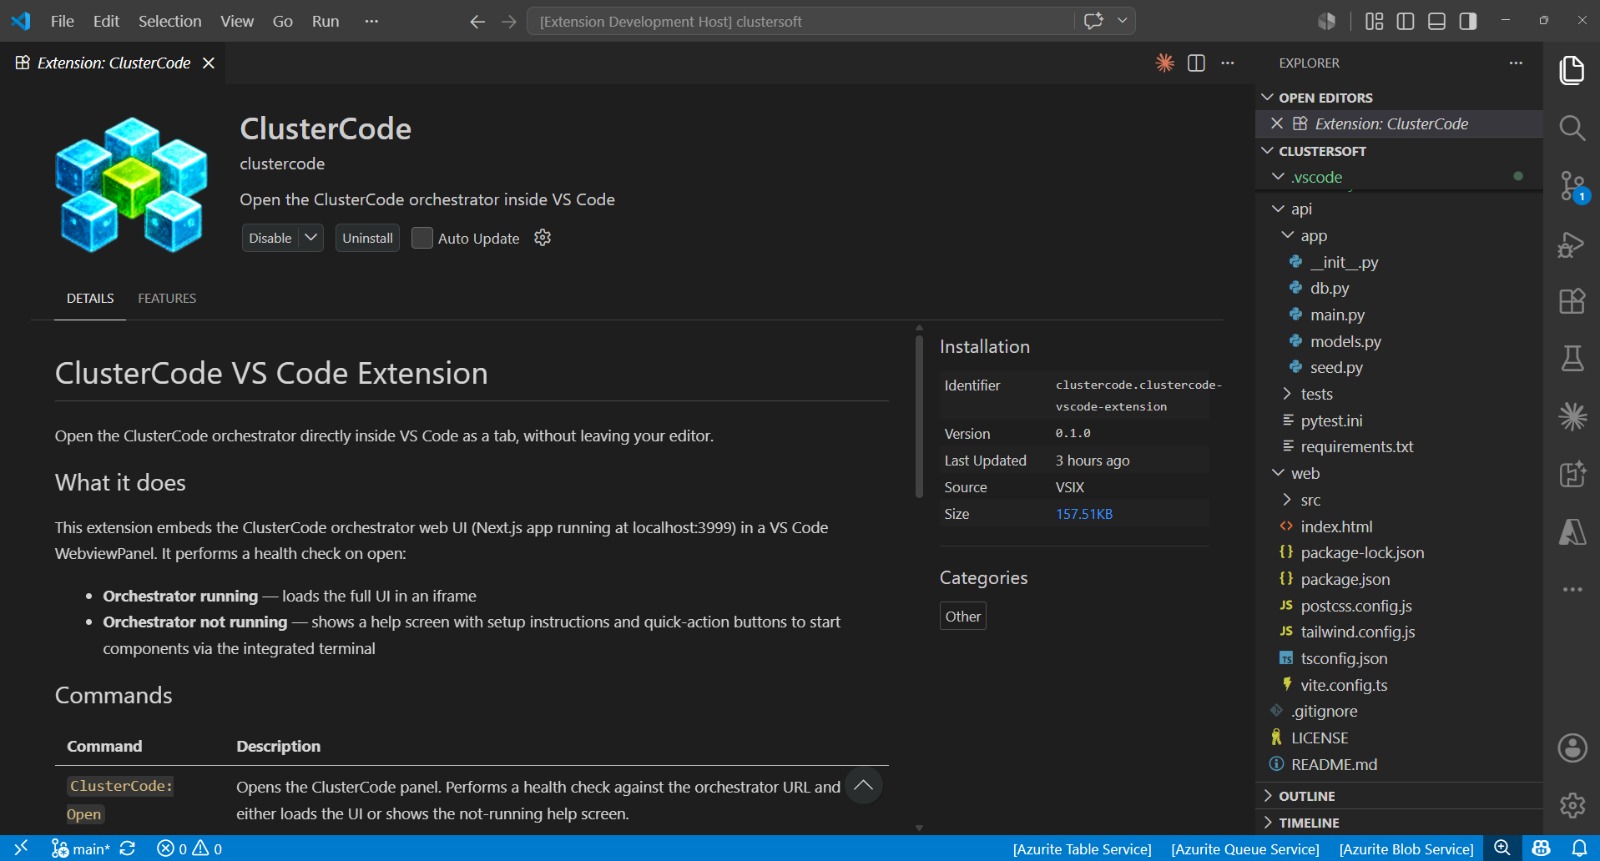Viewport: 1600px width, 861px height.
Task: Open the Other category link
Action: 963,616
